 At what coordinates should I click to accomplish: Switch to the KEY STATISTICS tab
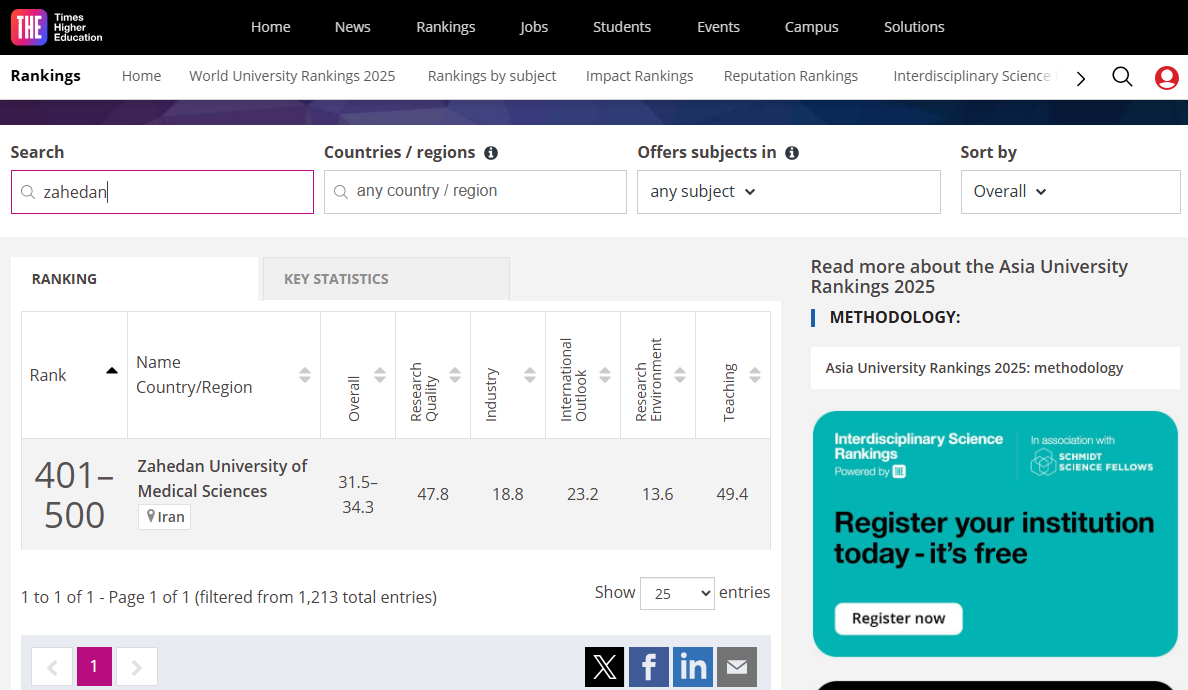pyautogui.click(x=386, y=279)
